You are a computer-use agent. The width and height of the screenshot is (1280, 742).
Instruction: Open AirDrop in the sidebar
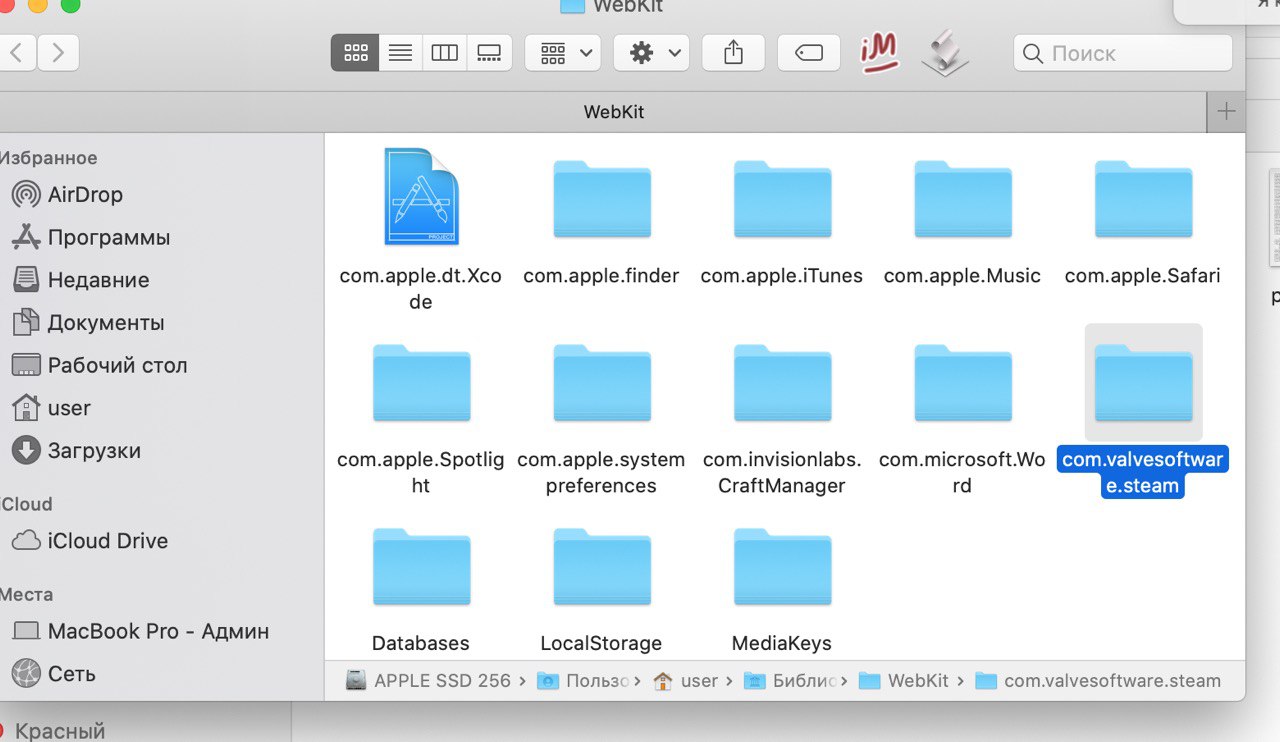point(67,194)
